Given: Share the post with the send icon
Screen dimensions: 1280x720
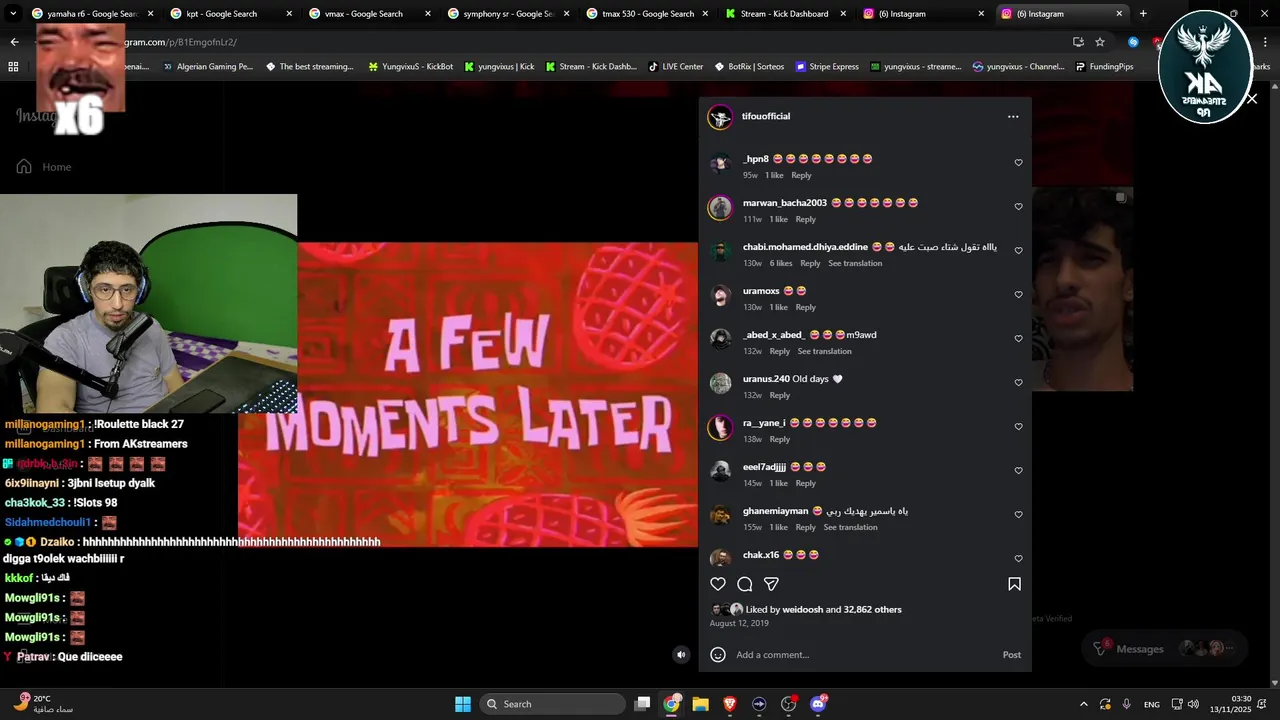Looking at the screenshot, I should click(x=771, y=584).
